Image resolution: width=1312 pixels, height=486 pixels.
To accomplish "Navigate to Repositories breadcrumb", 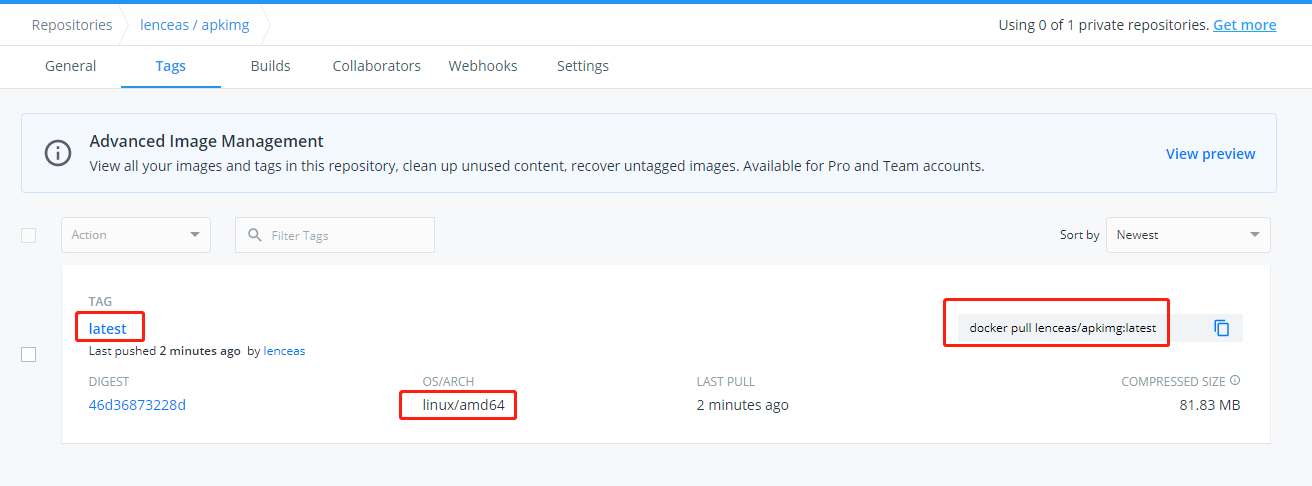I will click(x=71, y=25).
